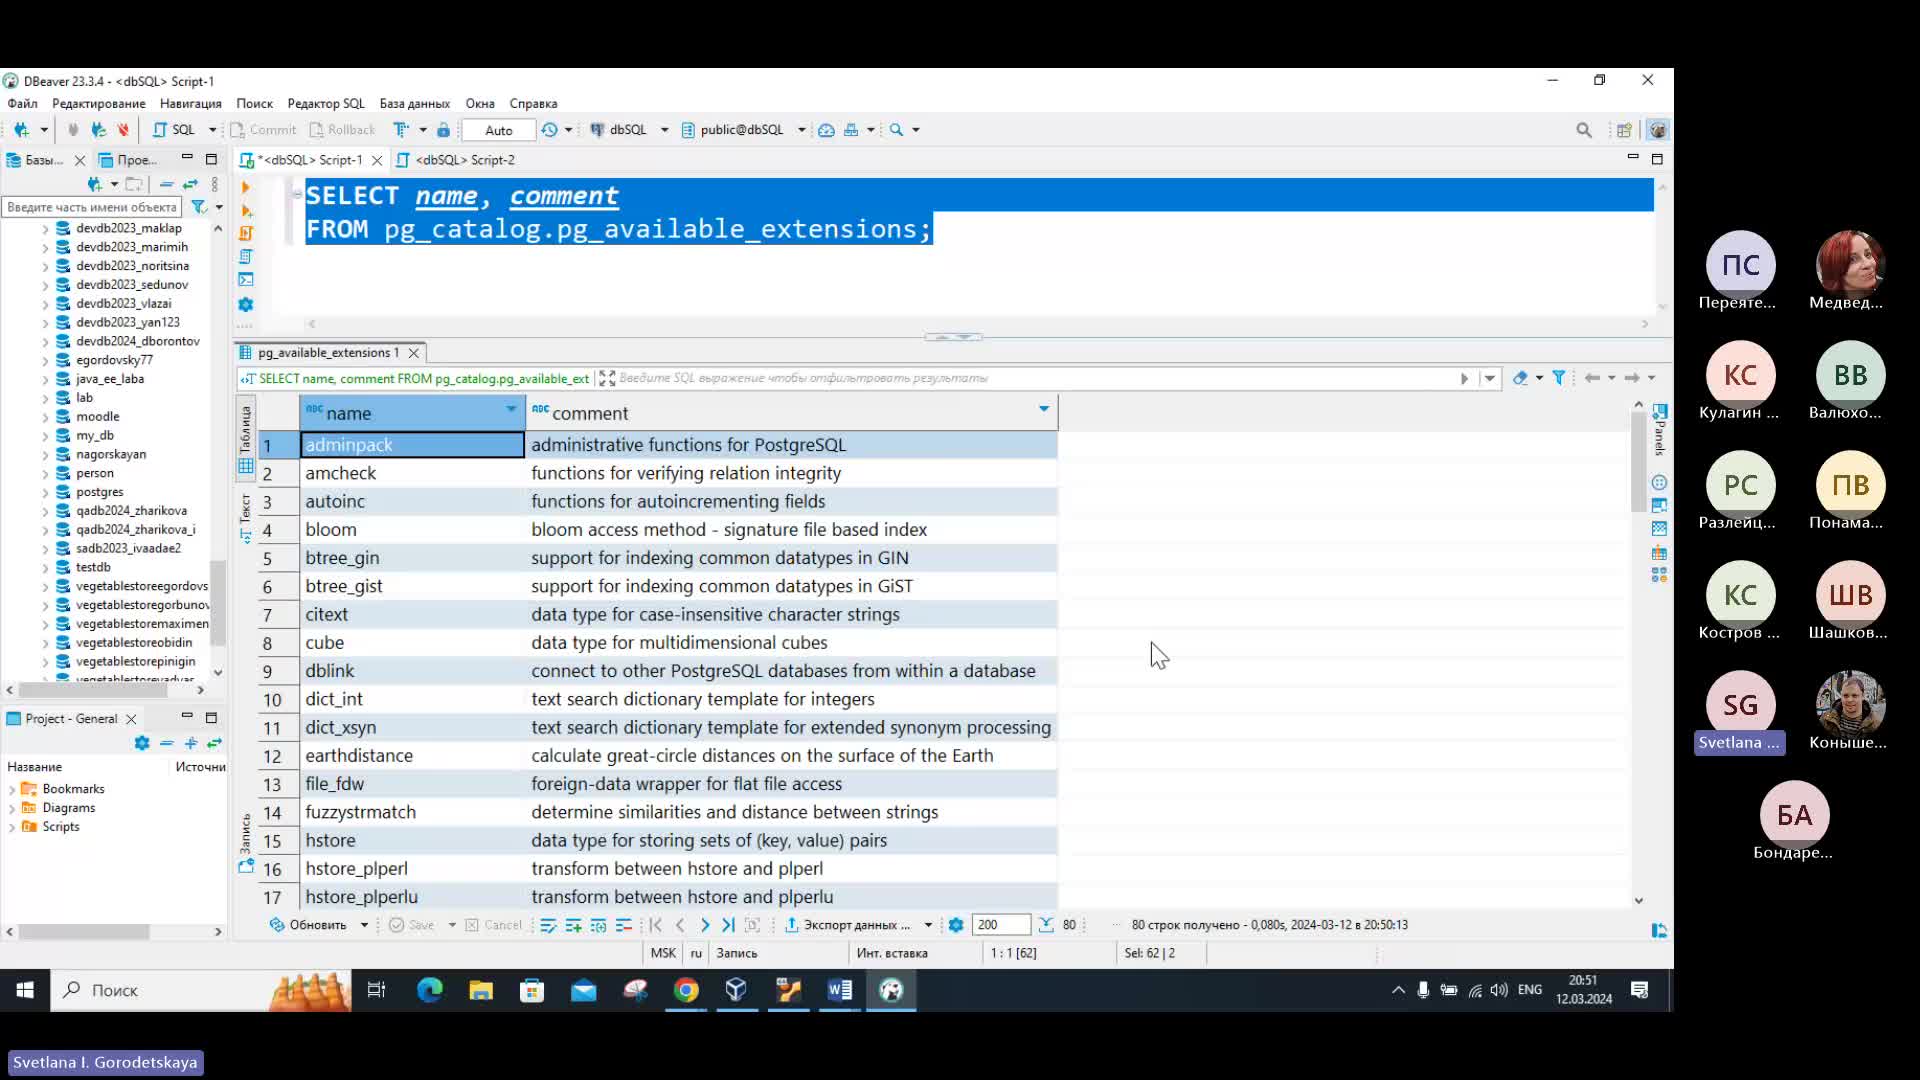
Task: Open Chrome from the Windows taskbar
Action: [x=686, y=990]
